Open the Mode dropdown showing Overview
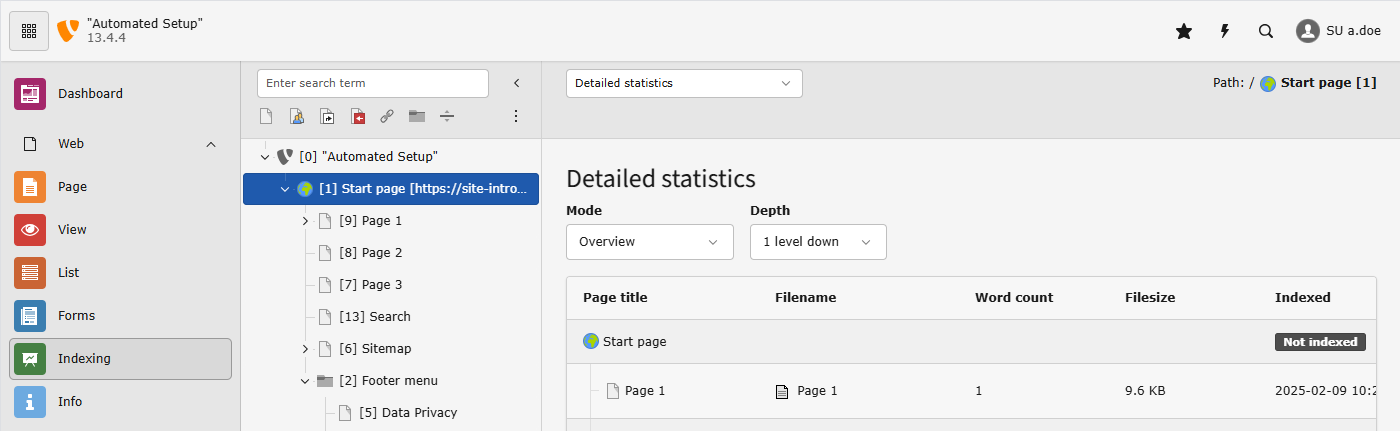 tap(649, 242)
